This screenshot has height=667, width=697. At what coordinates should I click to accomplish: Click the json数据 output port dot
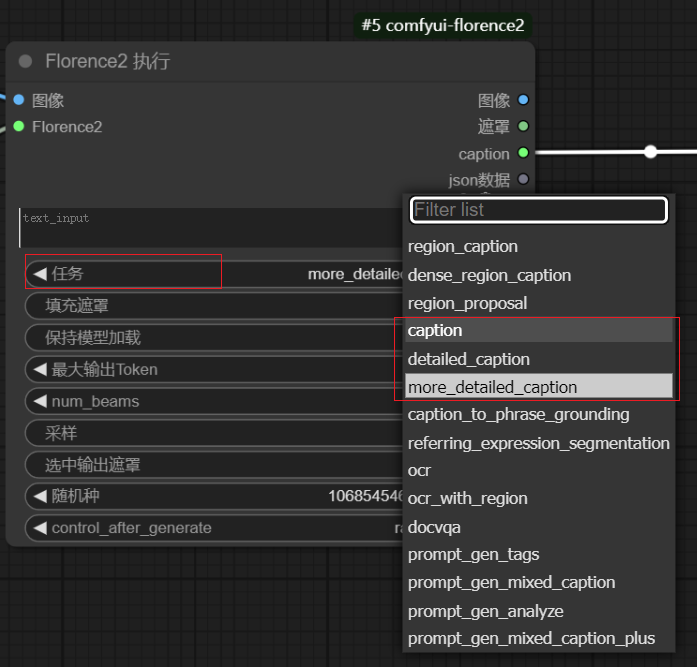pos(523,180)
